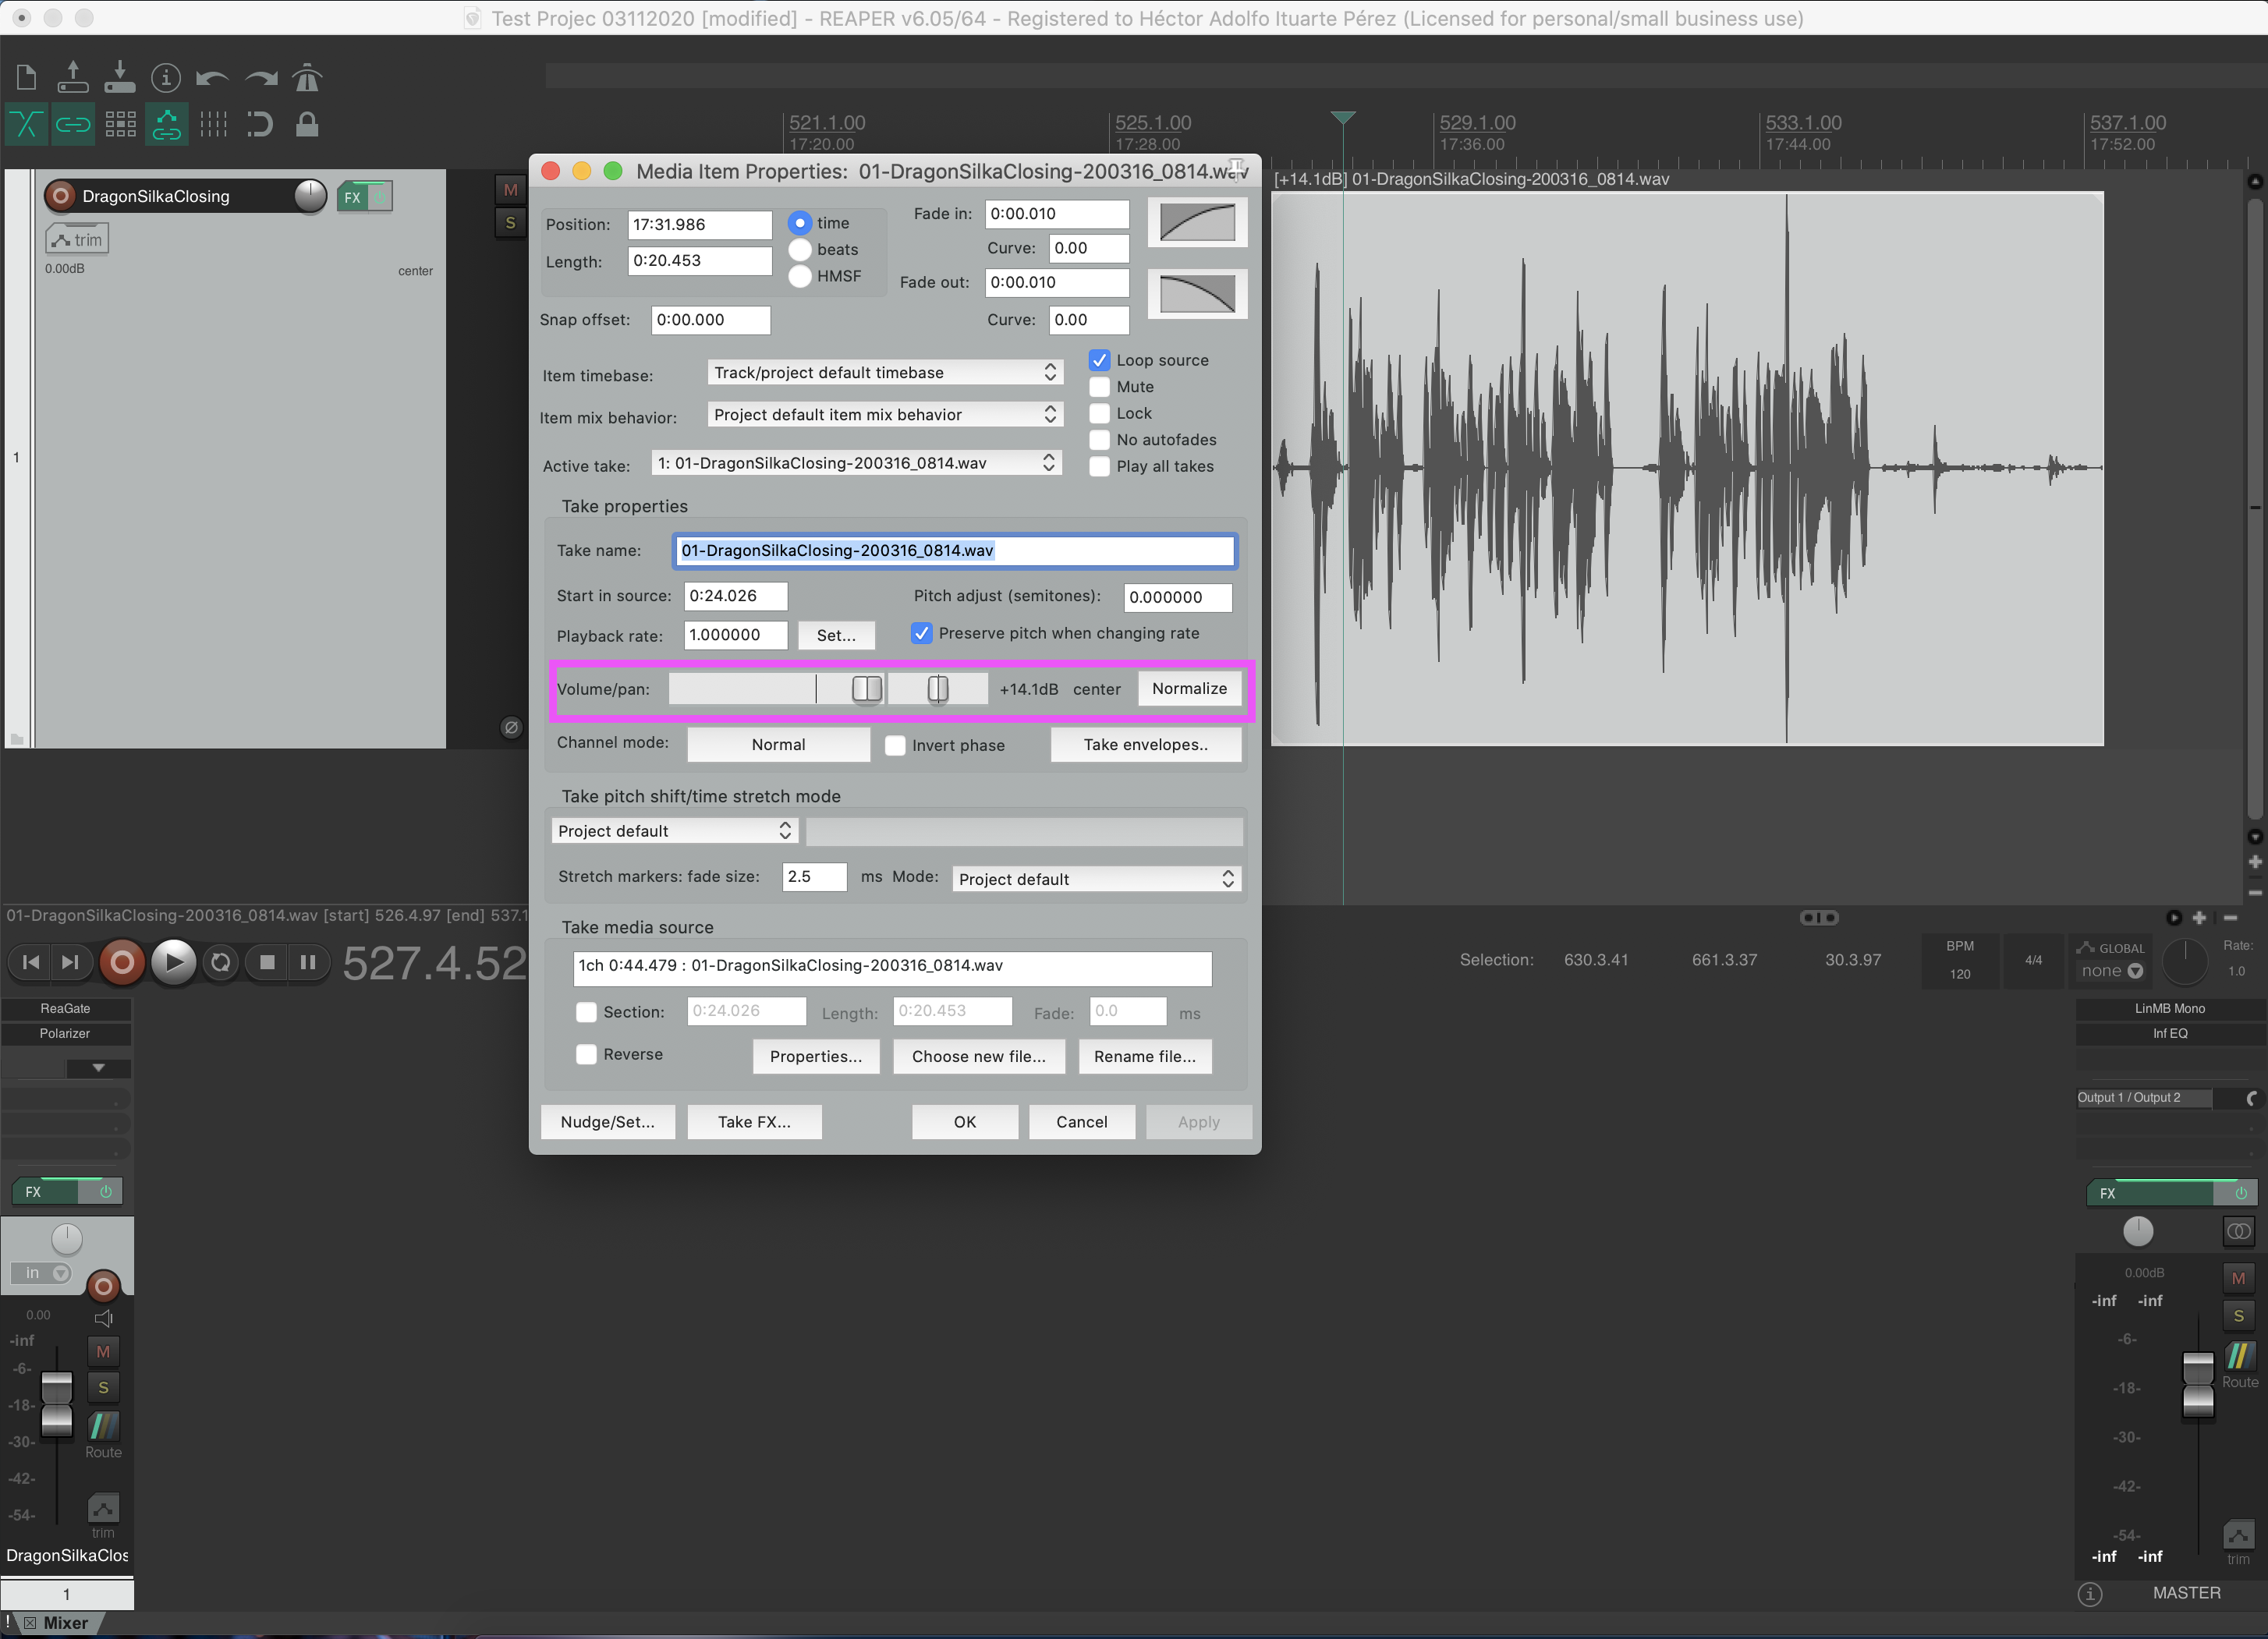Toggle the grid lines icon
Screen dimensions: 2268x1639
coord(213,124)
